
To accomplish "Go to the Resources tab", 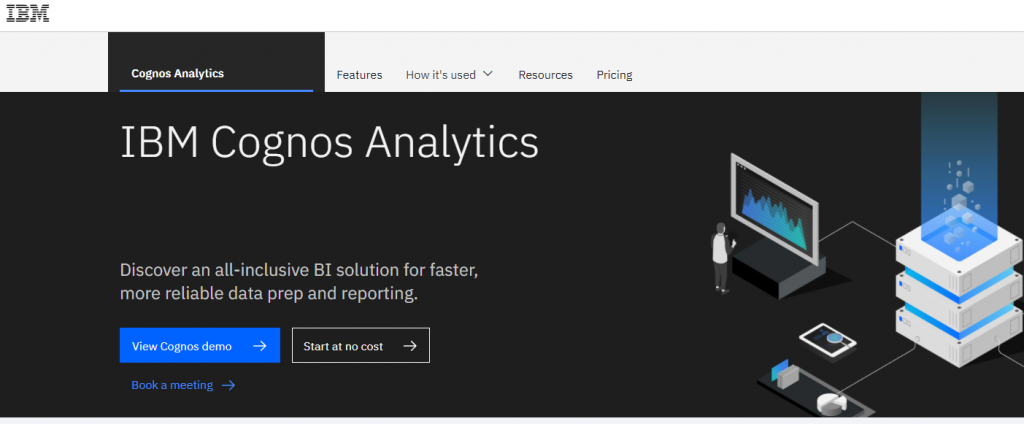I will point(545,75).
